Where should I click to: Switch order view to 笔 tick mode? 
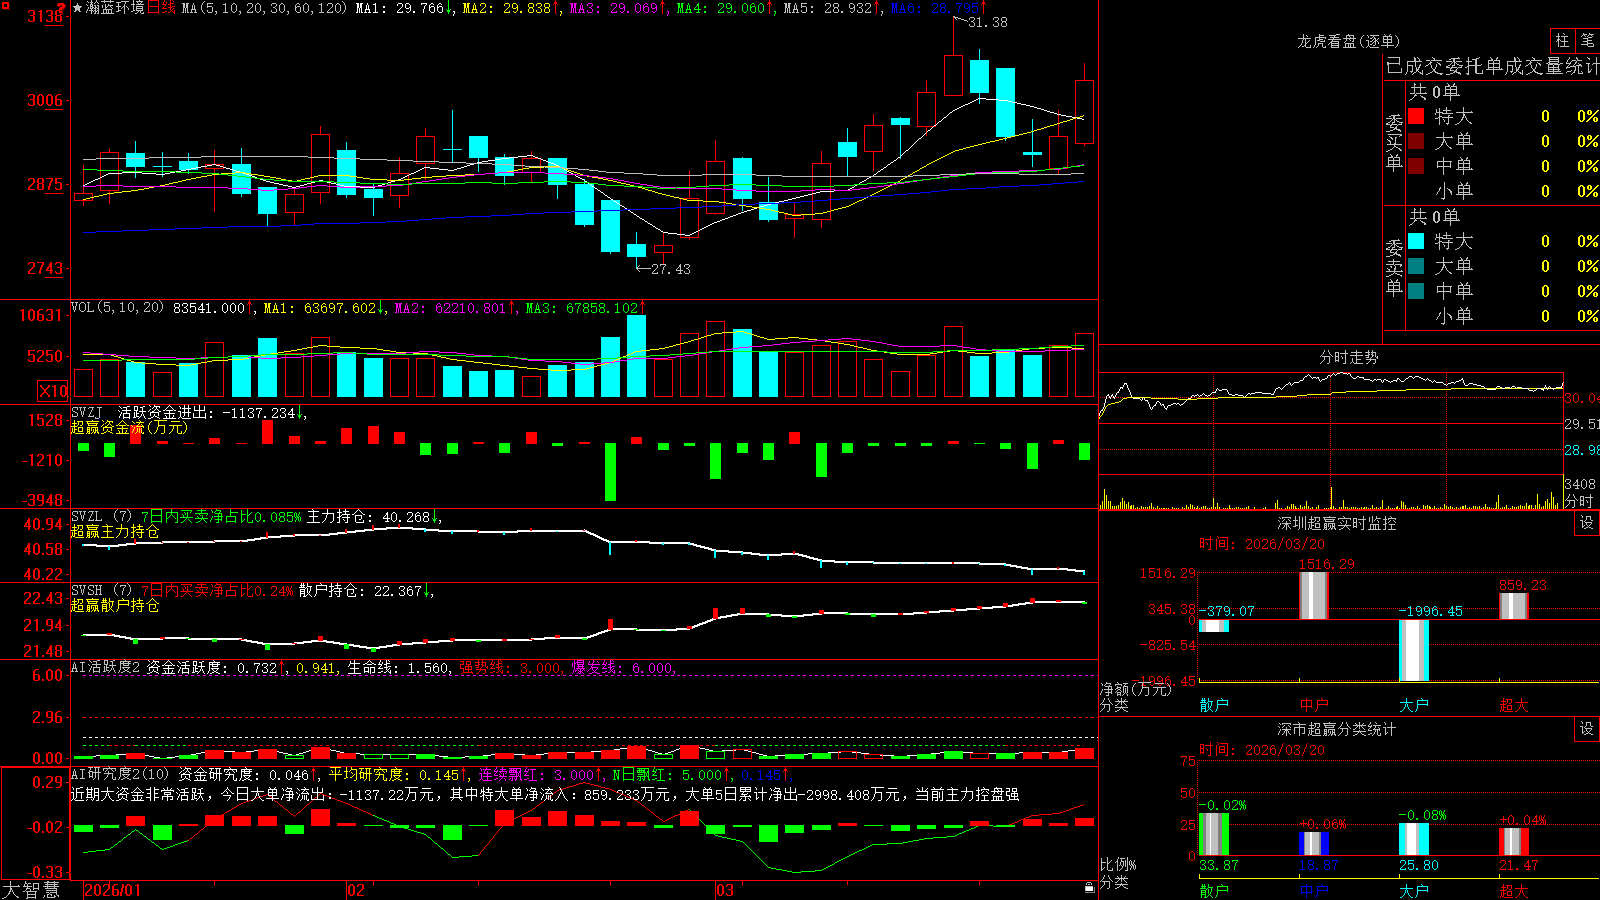[x=1587, y=41]
